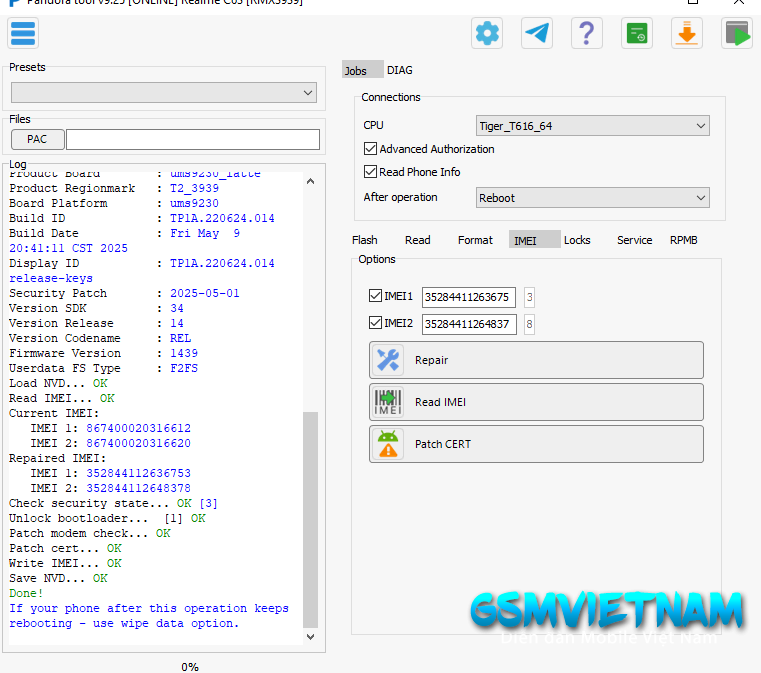Click the IMEI1 number input field
Viewport: 761px width, 673px height.
coord(469,297)
